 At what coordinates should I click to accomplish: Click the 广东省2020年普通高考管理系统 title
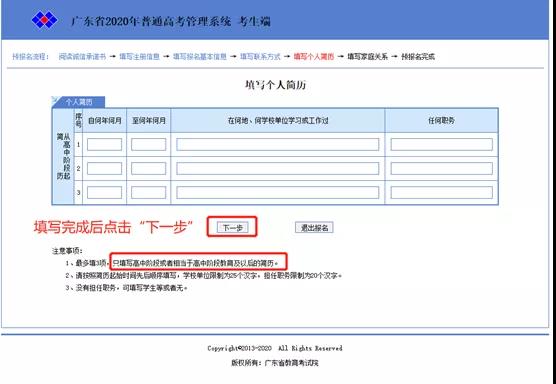(171, 22)
